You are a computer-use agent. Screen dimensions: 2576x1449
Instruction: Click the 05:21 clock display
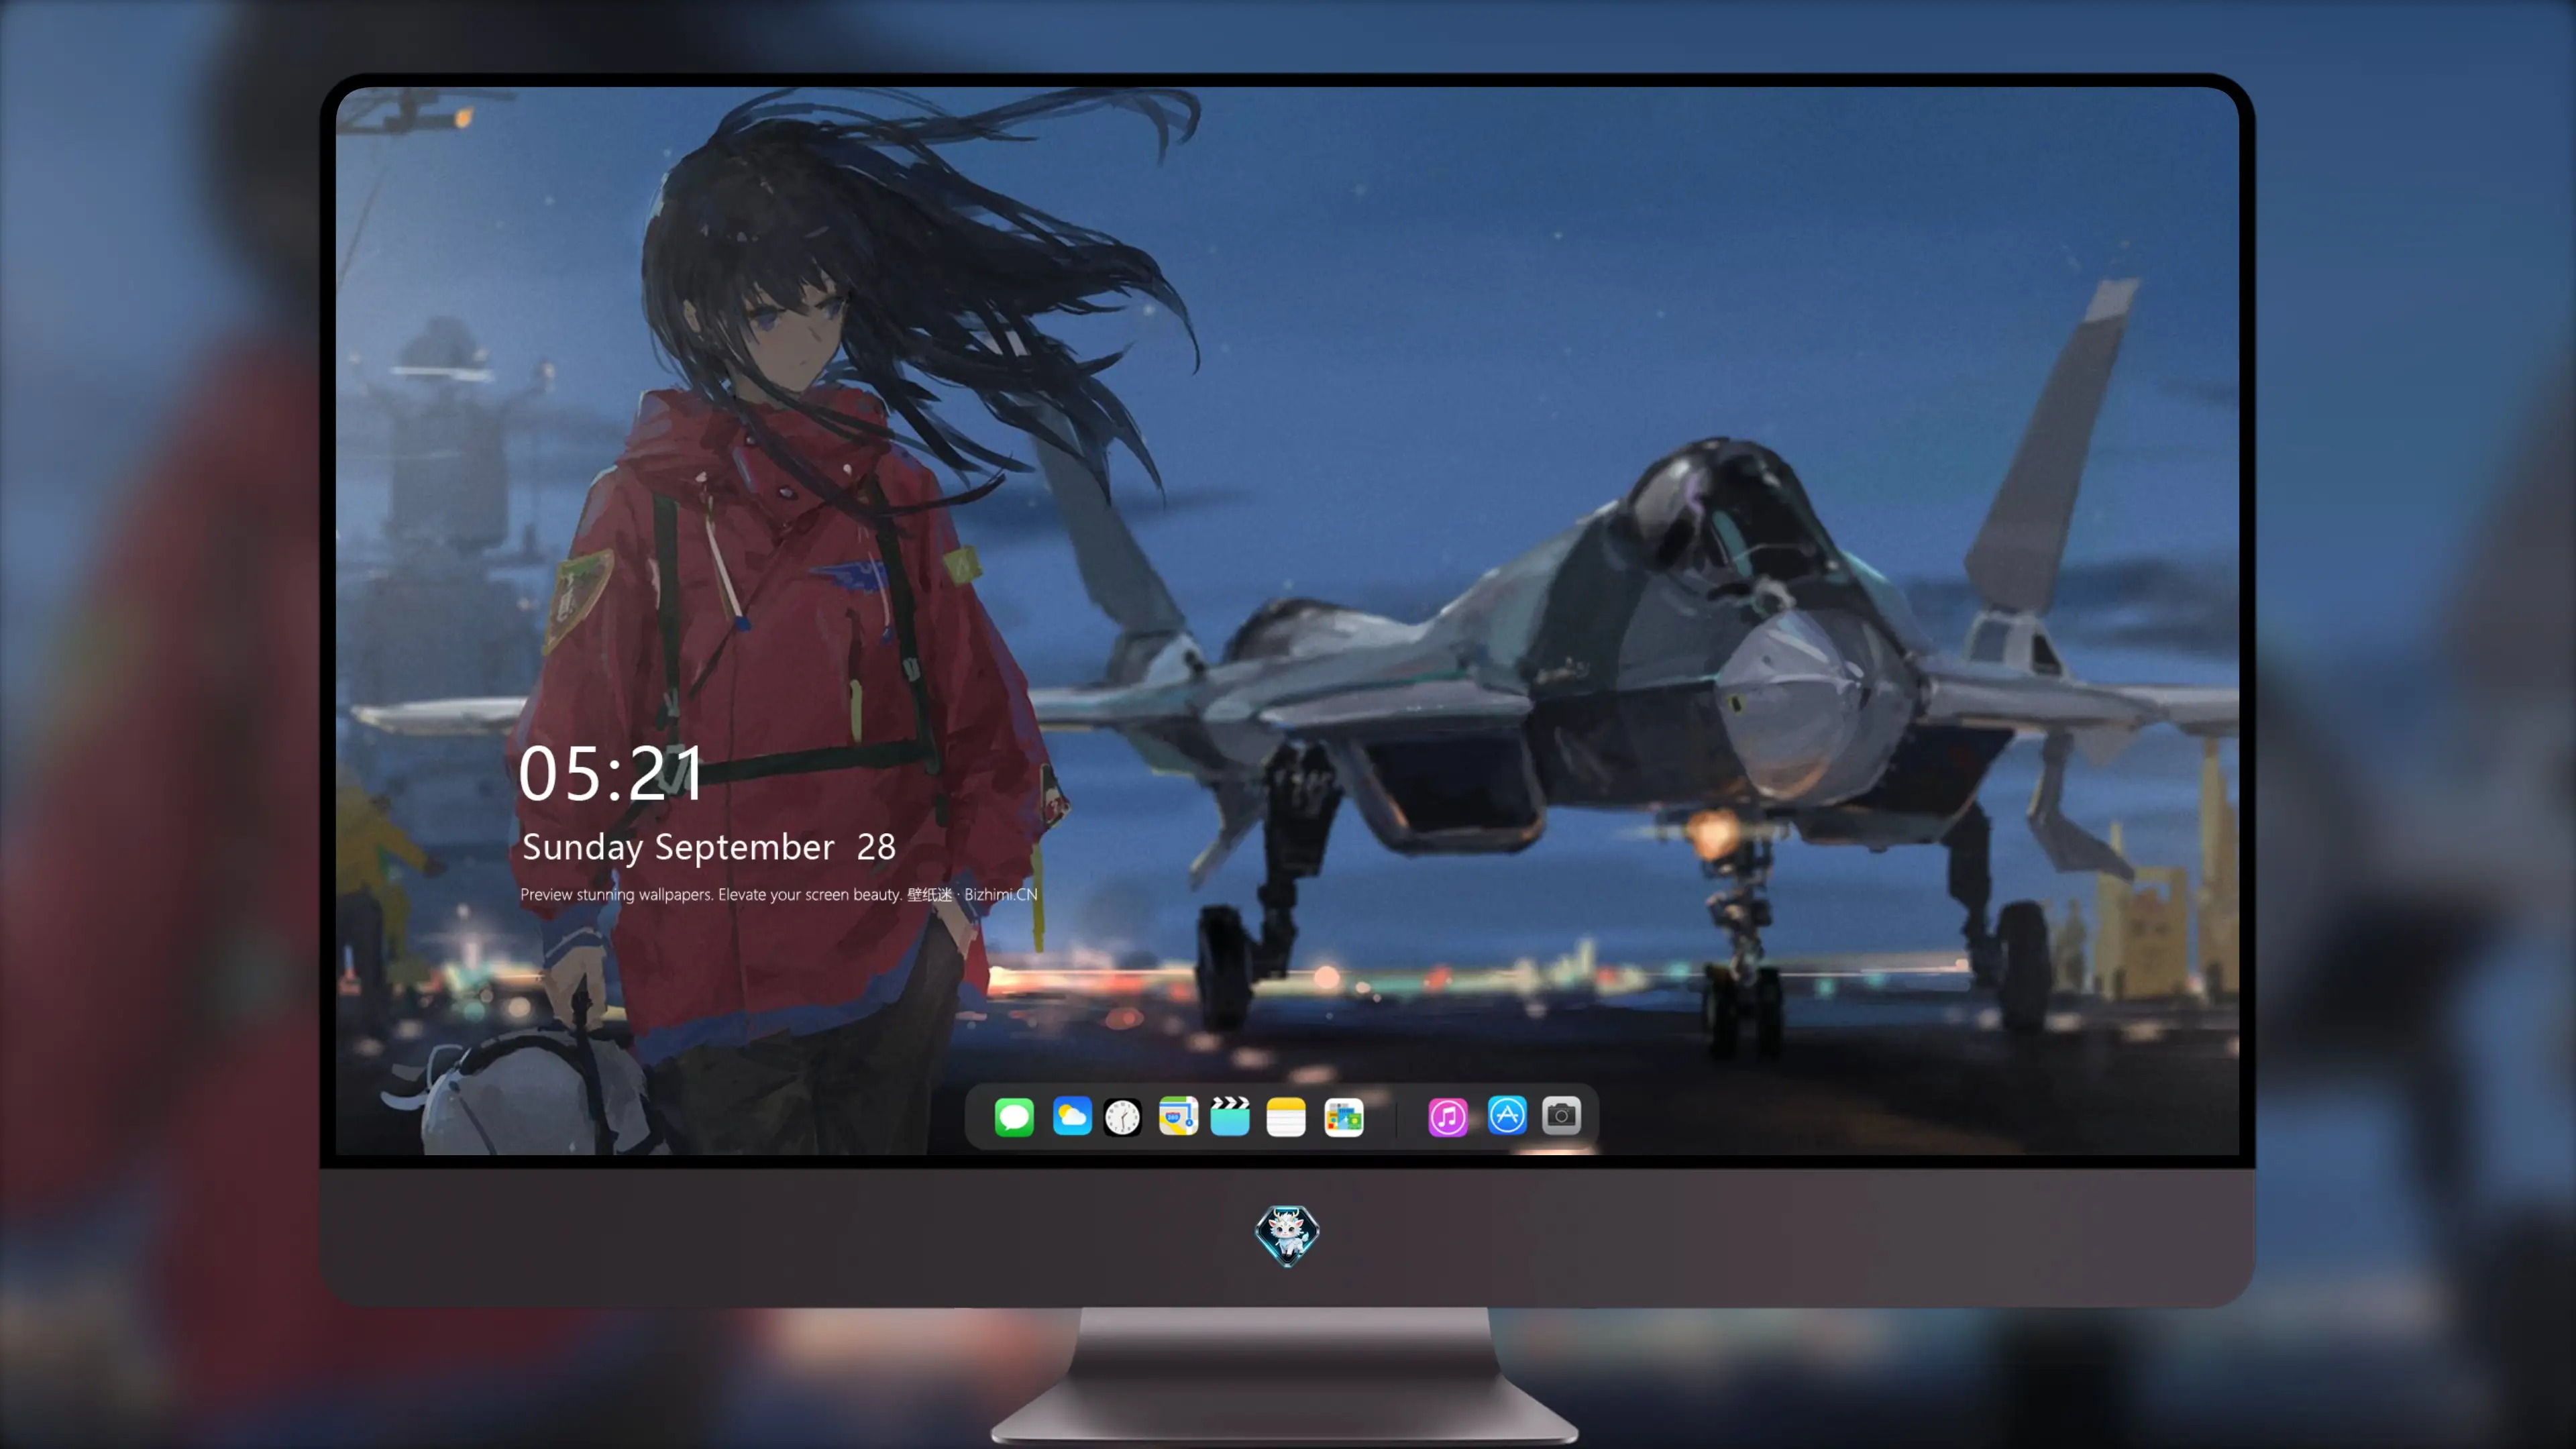pos(610,773)
